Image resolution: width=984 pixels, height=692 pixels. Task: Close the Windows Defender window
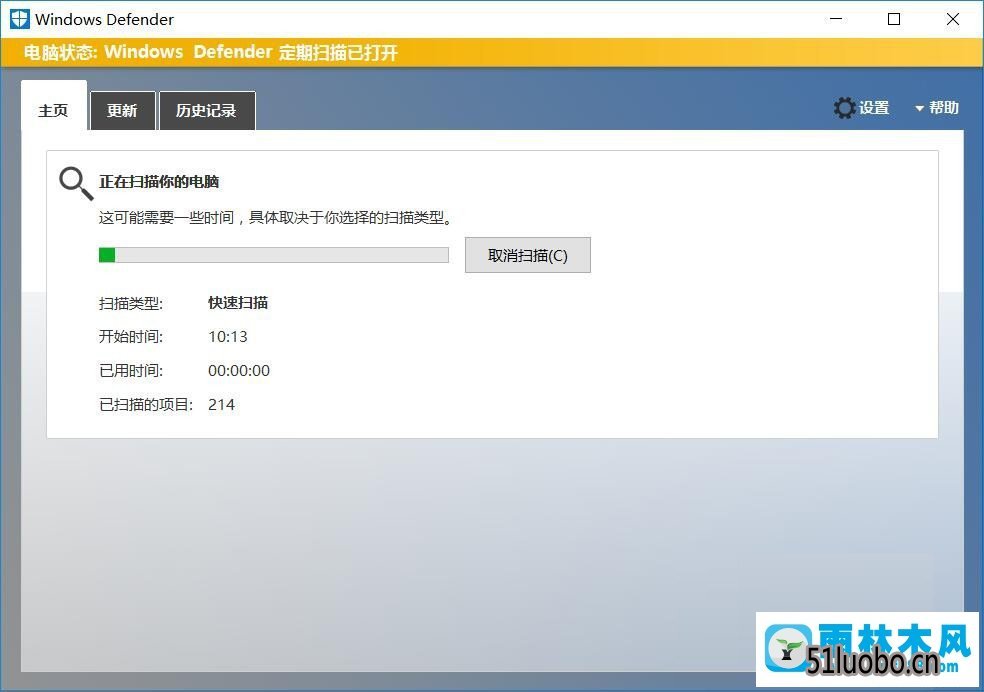(x=953, y=19)
